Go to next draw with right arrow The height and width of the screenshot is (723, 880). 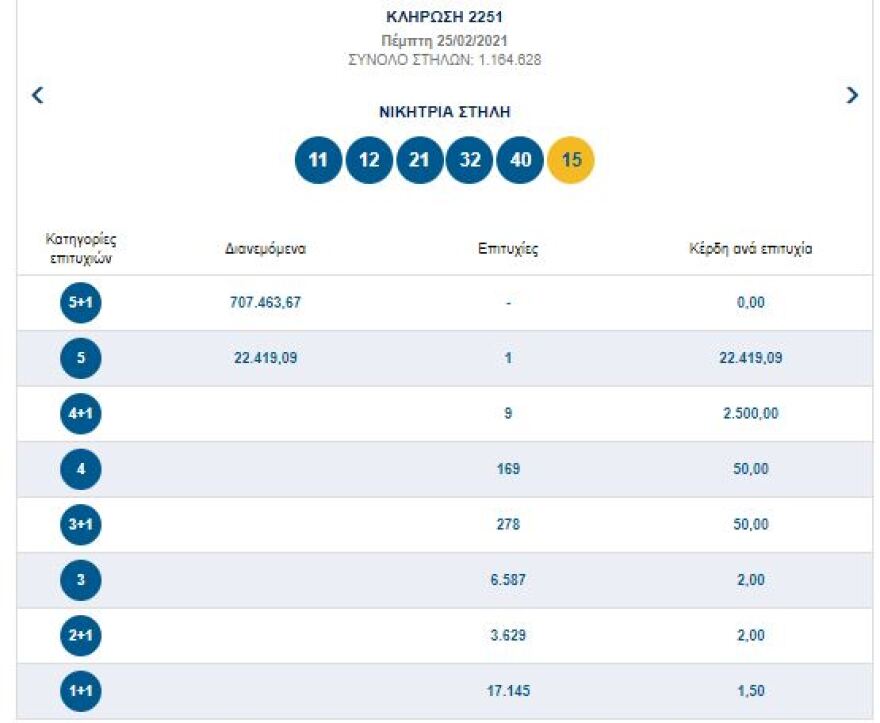coord(852,96)
